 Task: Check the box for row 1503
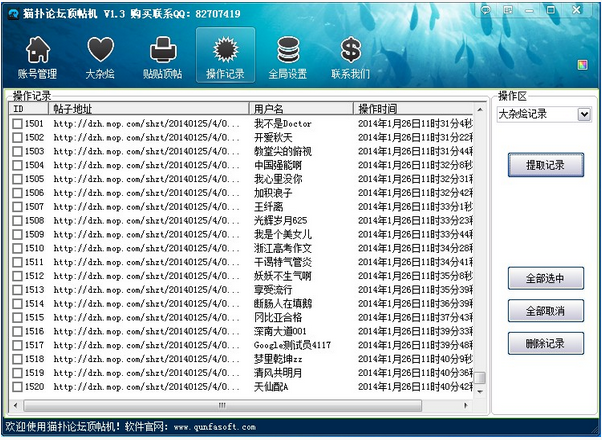tap(17, 151)
